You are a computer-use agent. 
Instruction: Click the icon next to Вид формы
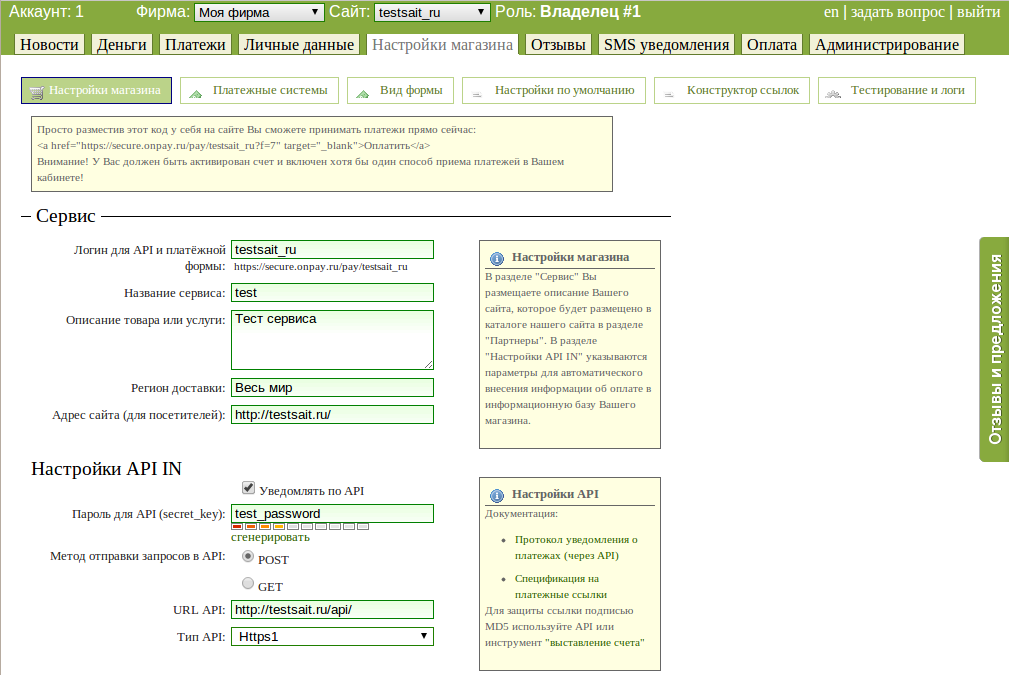click(364, 91)
